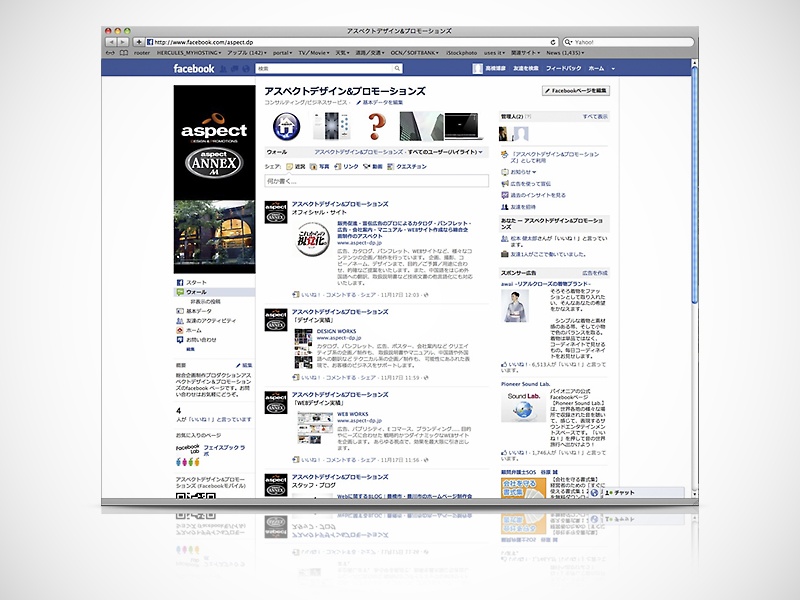The height and width of the screenshot is (600, 800).
Task: Open messages icon beside facebook logo
Action: [x=235, y=68]
